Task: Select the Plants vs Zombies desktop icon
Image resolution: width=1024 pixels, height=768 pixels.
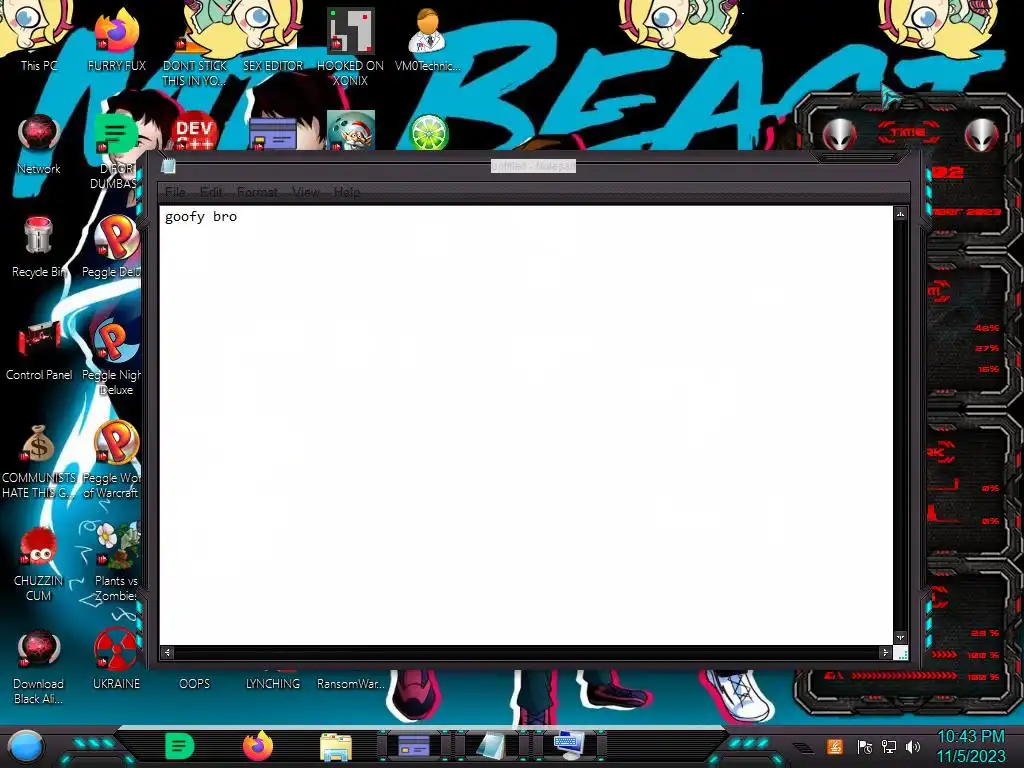Action: coord(116,563)
